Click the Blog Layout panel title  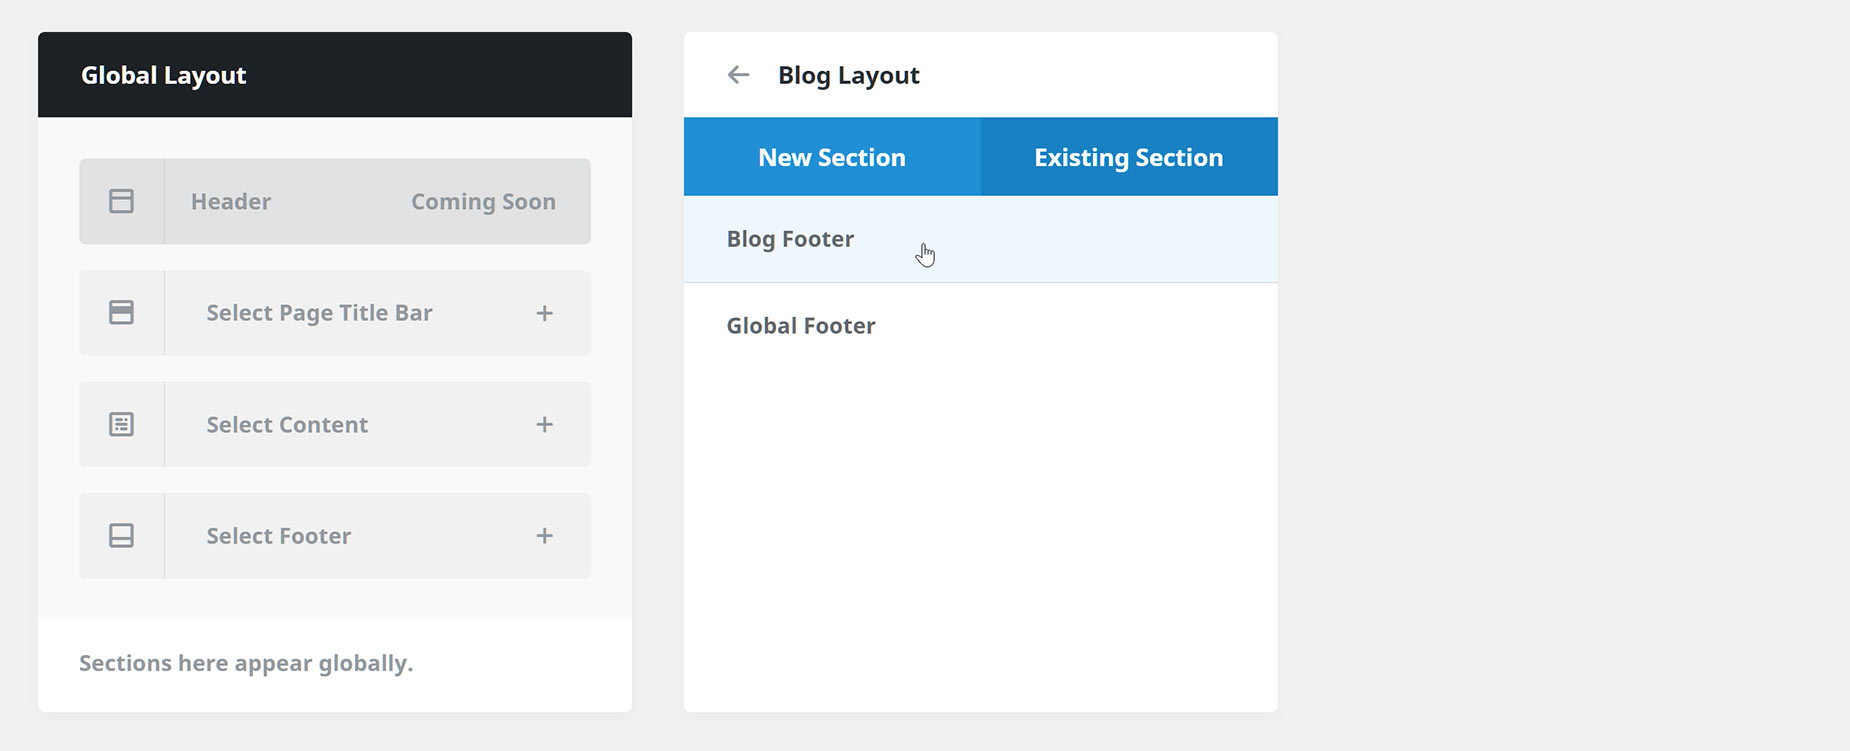pos(849,75)
